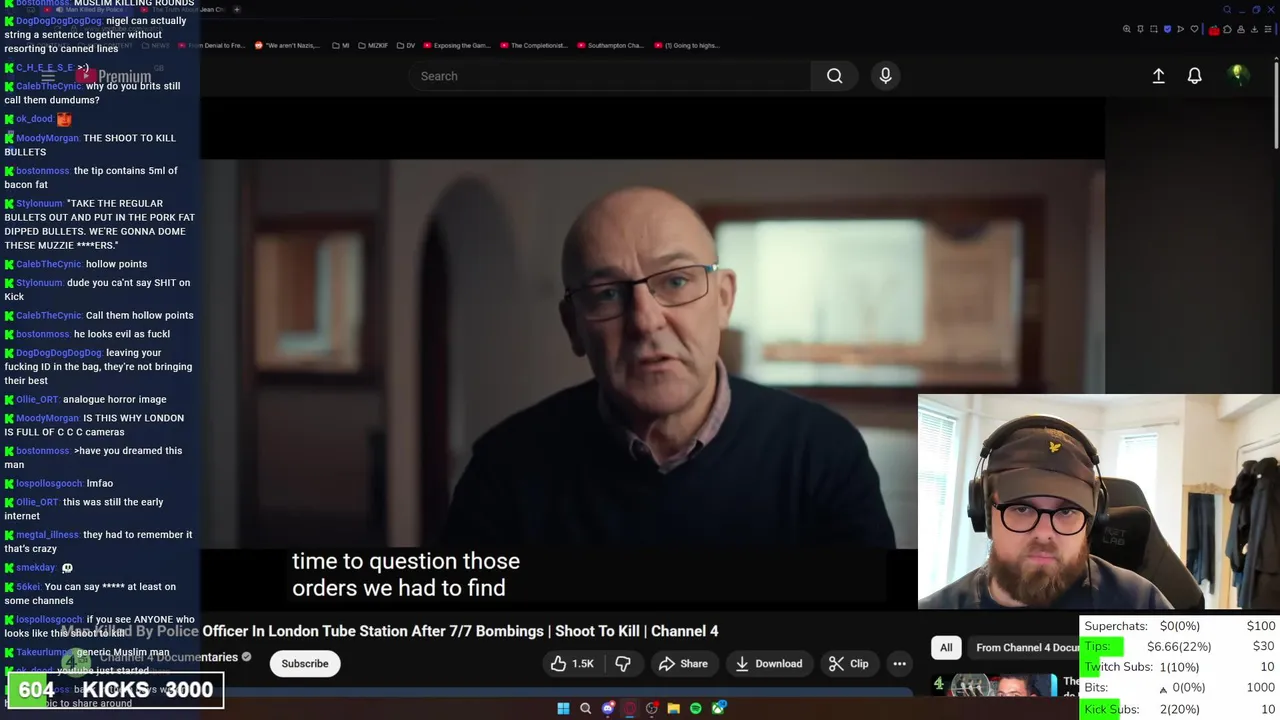Open the 'MI' bookmarks folder
Screen dimensions: 1280x720
340,45
